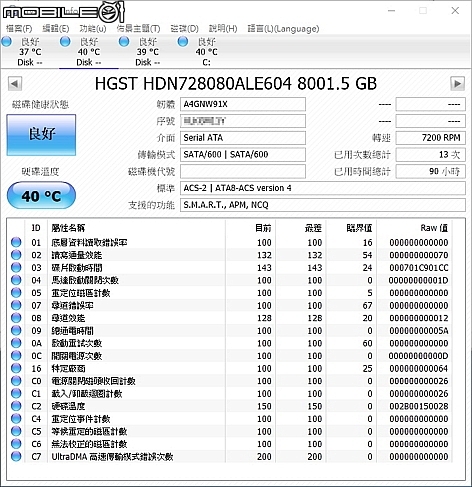Image resolution: width=472 pixels, height=487 pixels.
Task: Click the ID column header
Action: (x=36, y=228)
